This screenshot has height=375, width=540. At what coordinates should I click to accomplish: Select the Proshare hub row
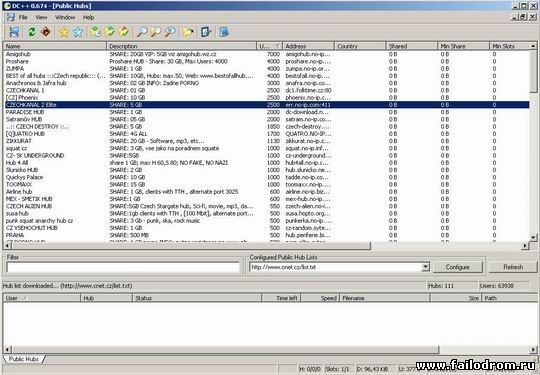[x=266, y=61]
